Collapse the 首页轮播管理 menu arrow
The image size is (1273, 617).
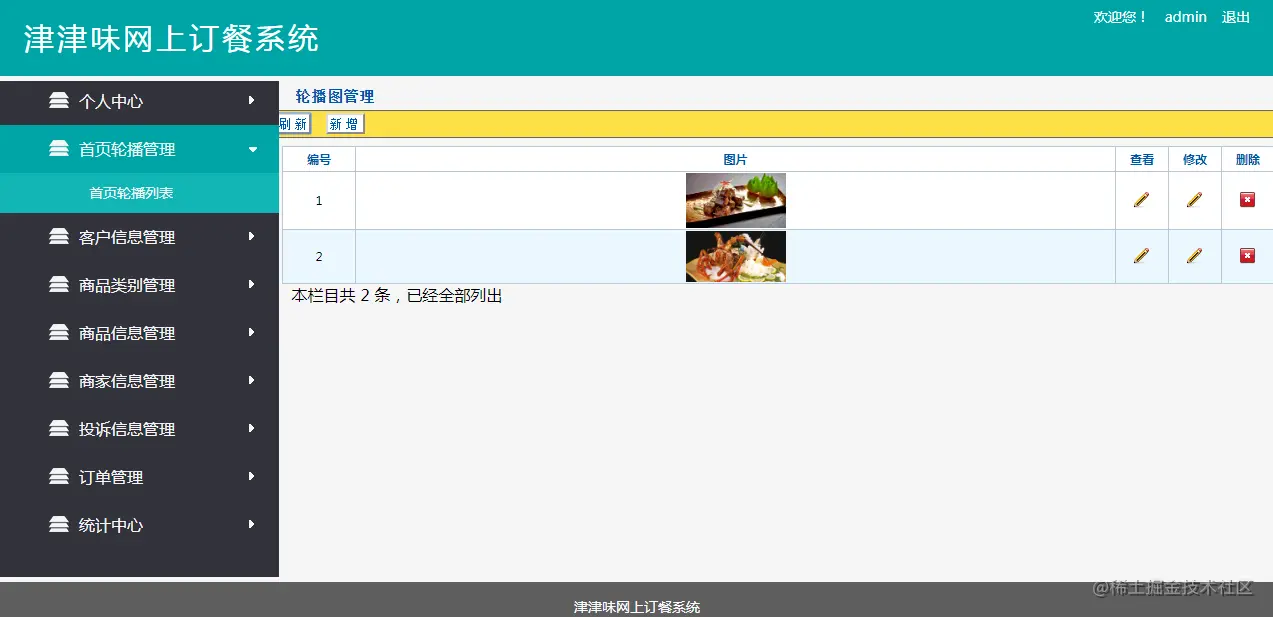[253, 149]
